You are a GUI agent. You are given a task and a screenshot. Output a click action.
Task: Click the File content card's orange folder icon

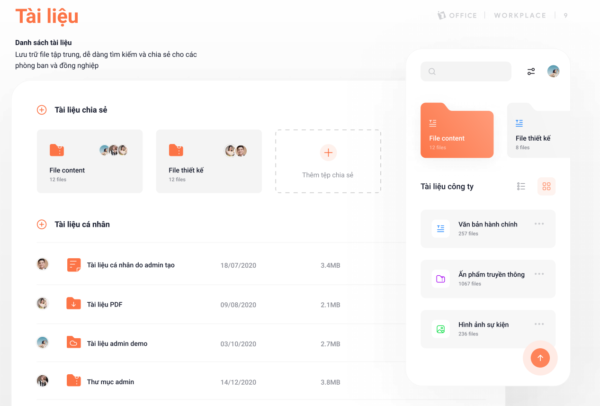(x=57, y=150)
